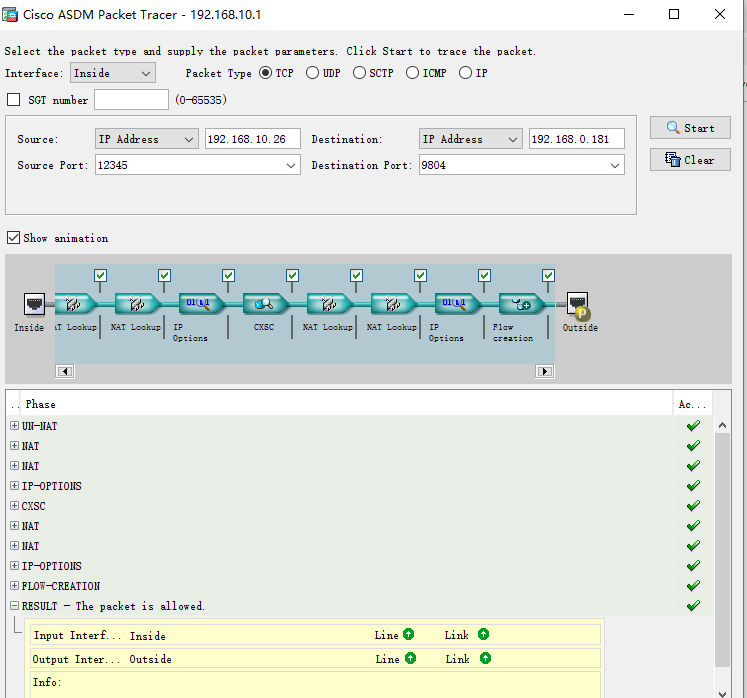Click the scrollbar down arrow in results
Image resolution: width=747 pixels, height=698 pixels.
[x=722, y=693]
